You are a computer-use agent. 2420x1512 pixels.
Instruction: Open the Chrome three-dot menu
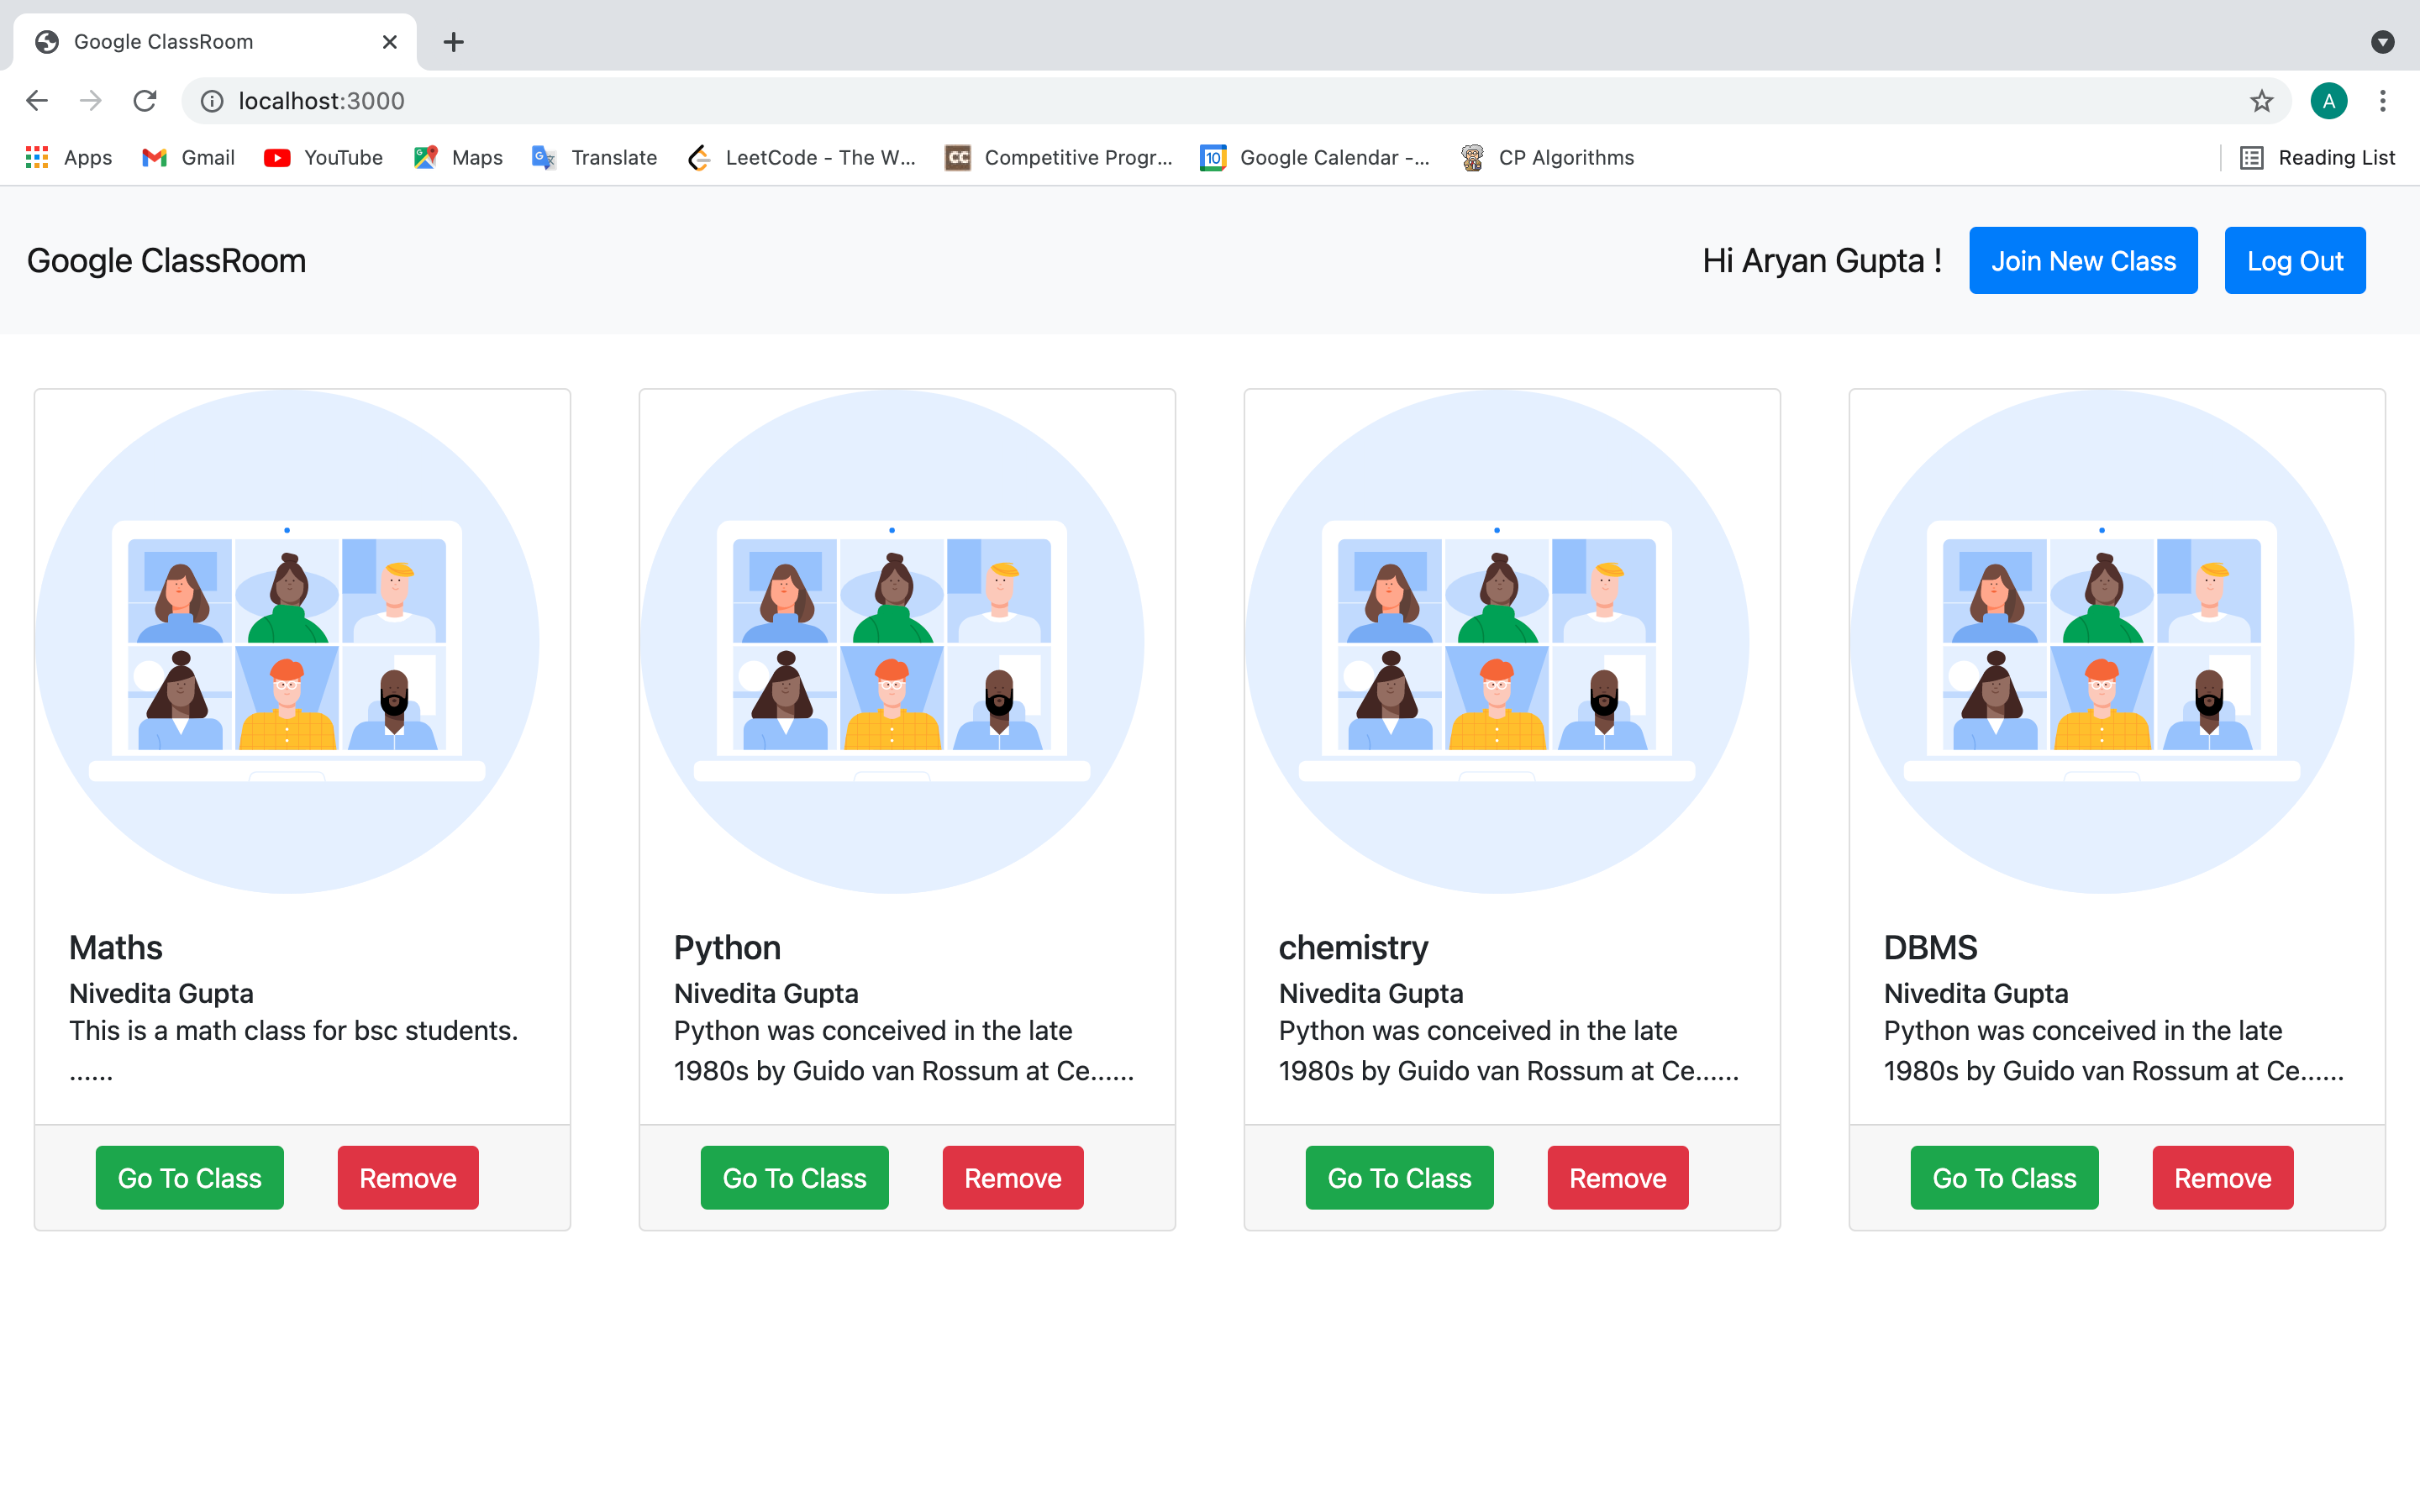[x=2383, y=101]
